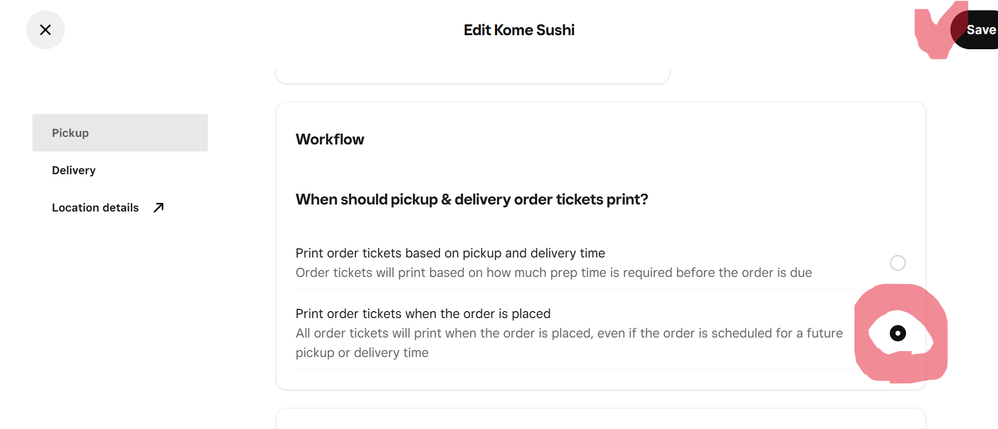Image resolution: width=998 pixels, height=429 pixels.
Task: Select print based on pickup and delivery time
Action: point(898,263)
